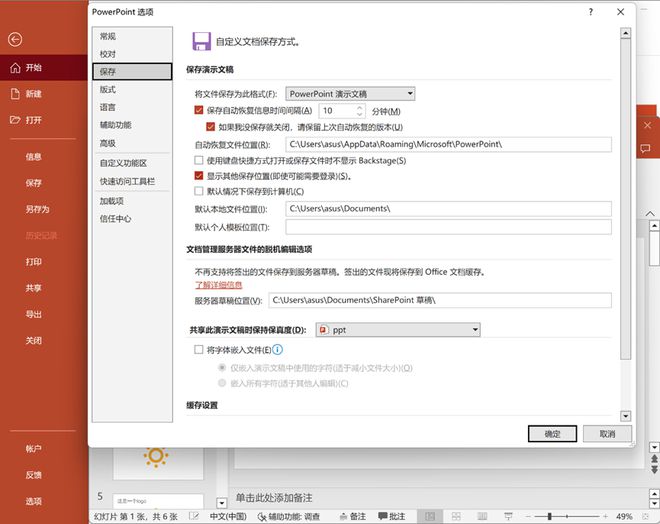Open 打印 in the backstage menu
The height and width of the screenshot is (524, 660).
pos(34,262)
